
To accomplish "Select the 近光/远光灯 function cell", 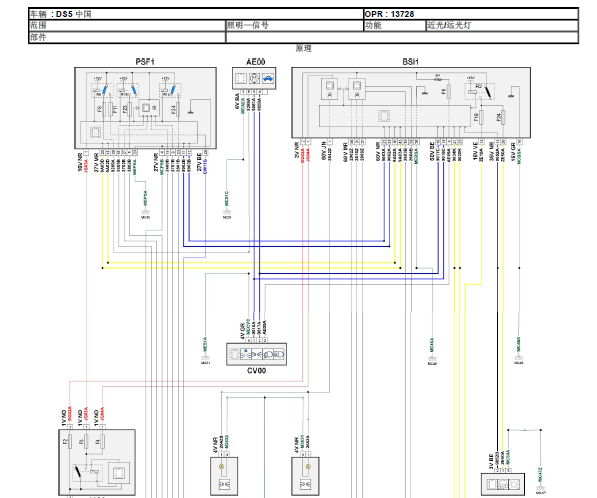I will pos(502,26).
